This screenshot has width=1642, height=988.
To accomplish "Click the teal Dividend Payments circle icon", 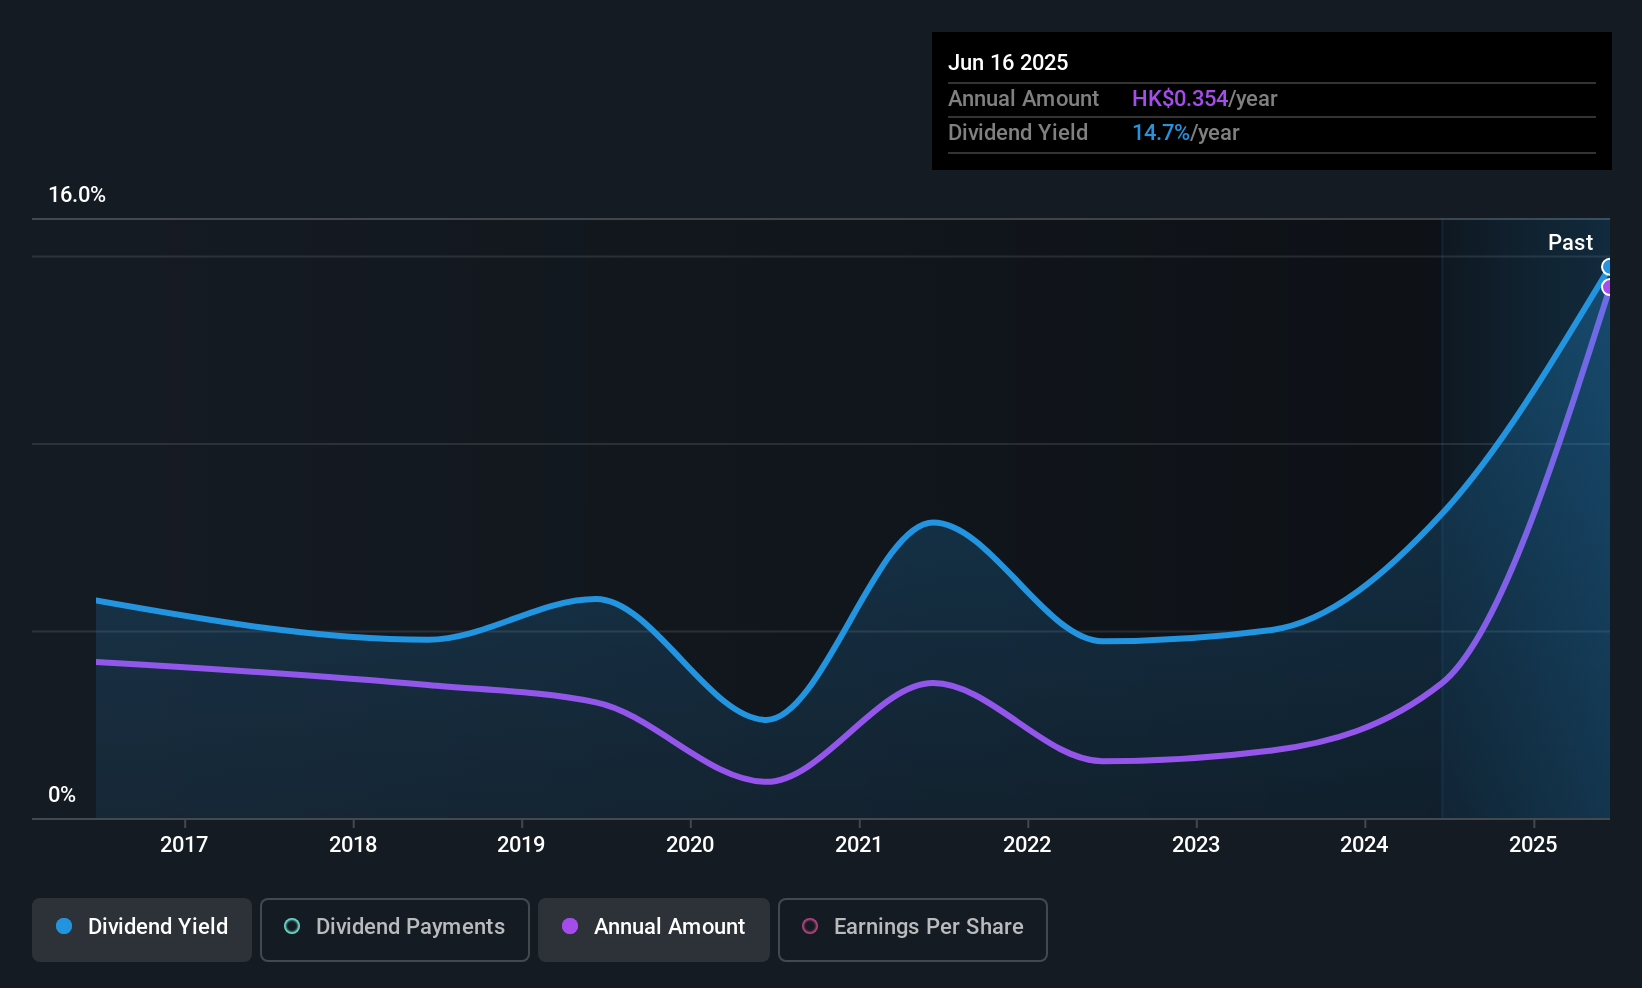I will point(291,927).
